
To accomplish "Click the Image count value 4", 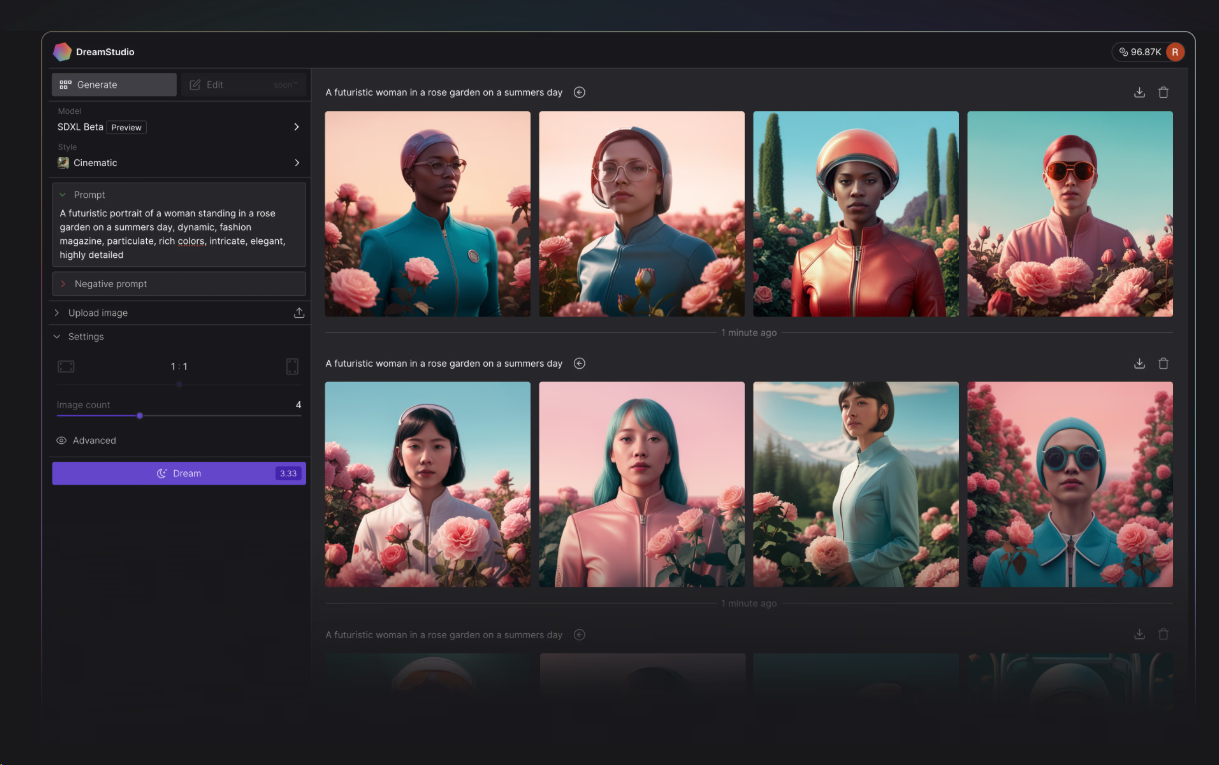I will pyautogui.click(x=298, y=405).
